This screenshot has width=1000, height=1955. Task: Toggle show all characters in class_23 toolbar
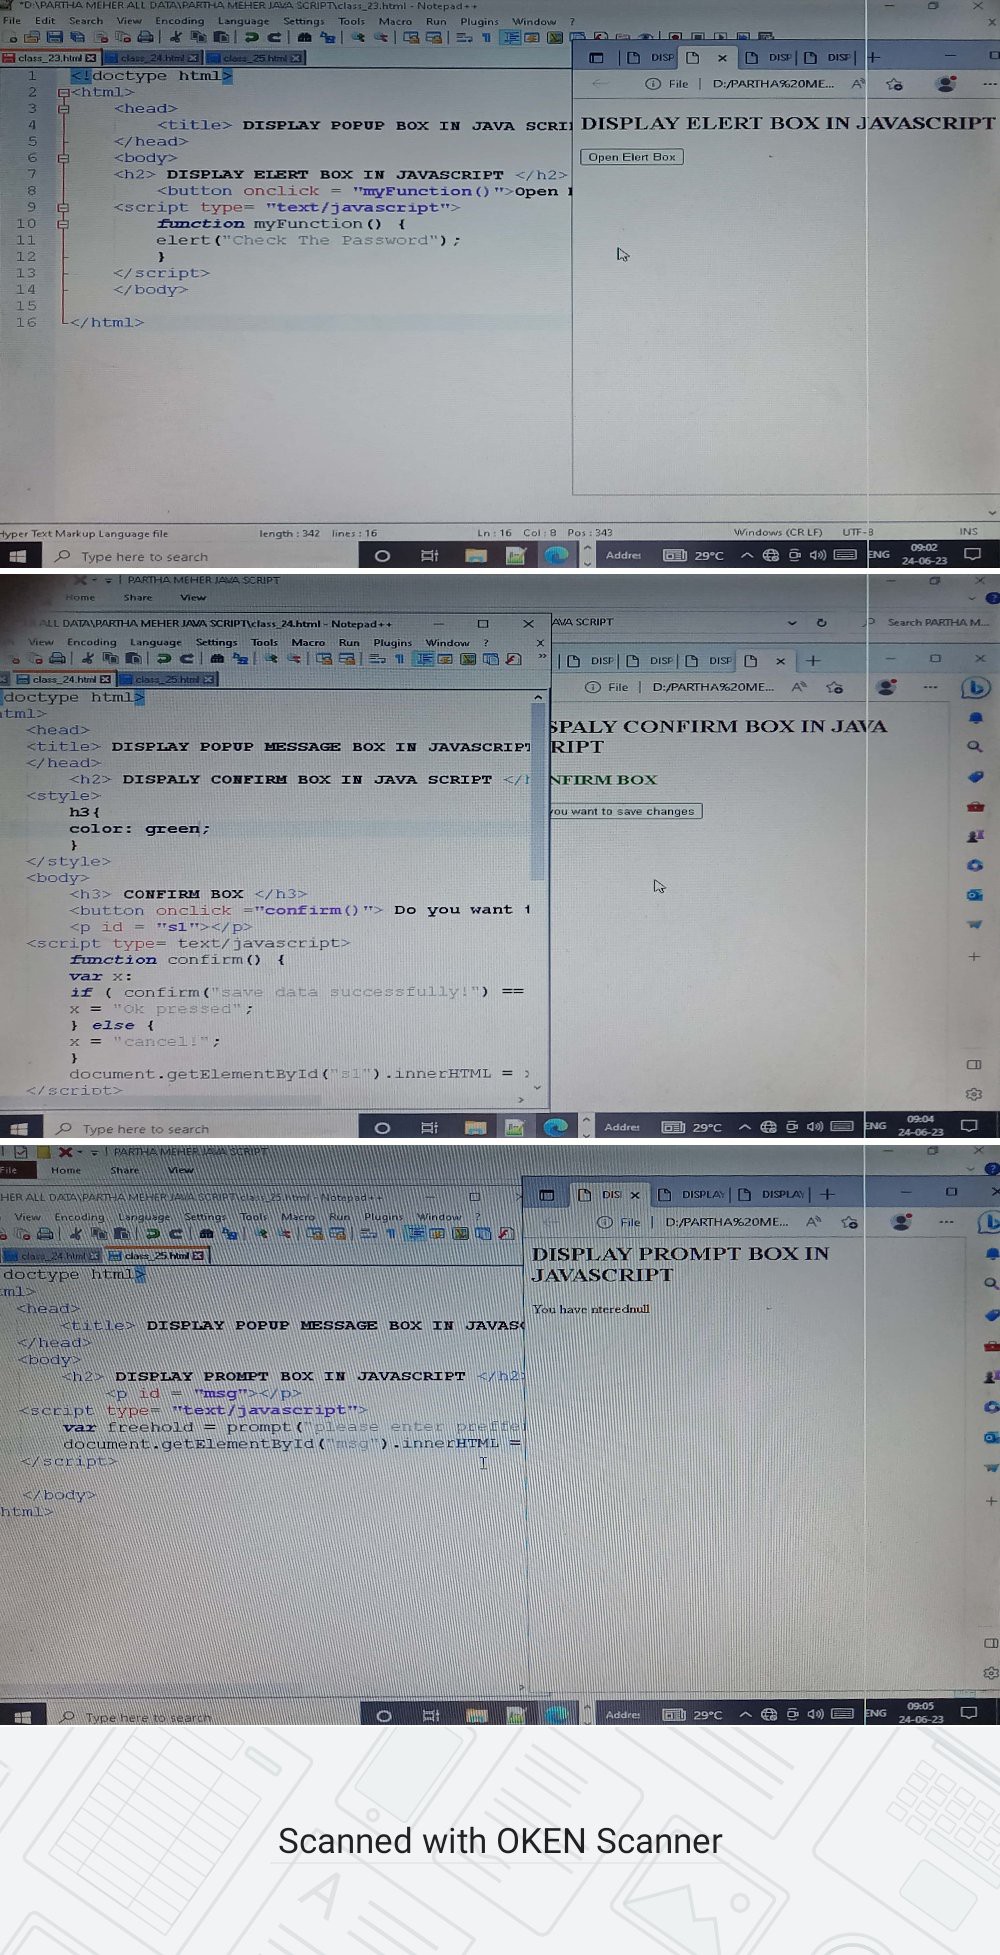click(x=486, y=38)
